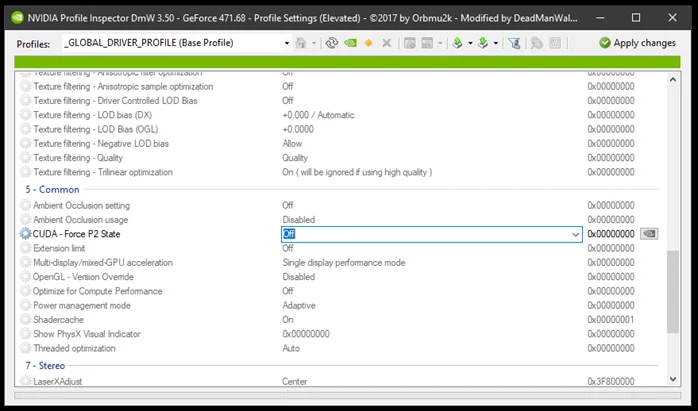Open the CUDA Force P2 State value dropdown
The image size is (698, 411).
(x=575, y=234)
